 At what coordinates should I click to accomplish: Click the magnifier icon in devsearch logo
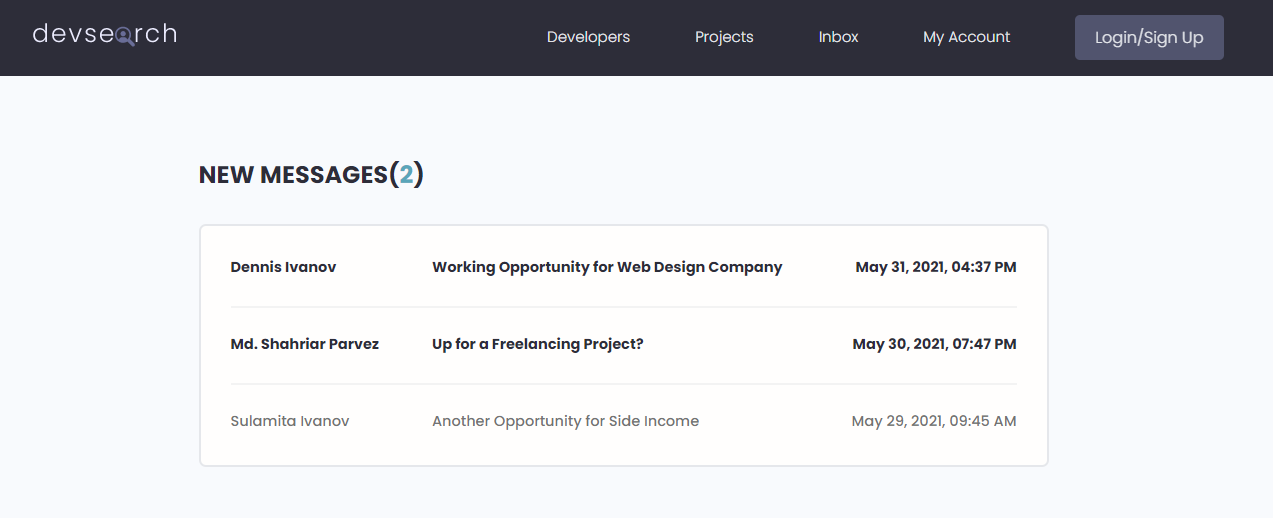pos(124,37)
